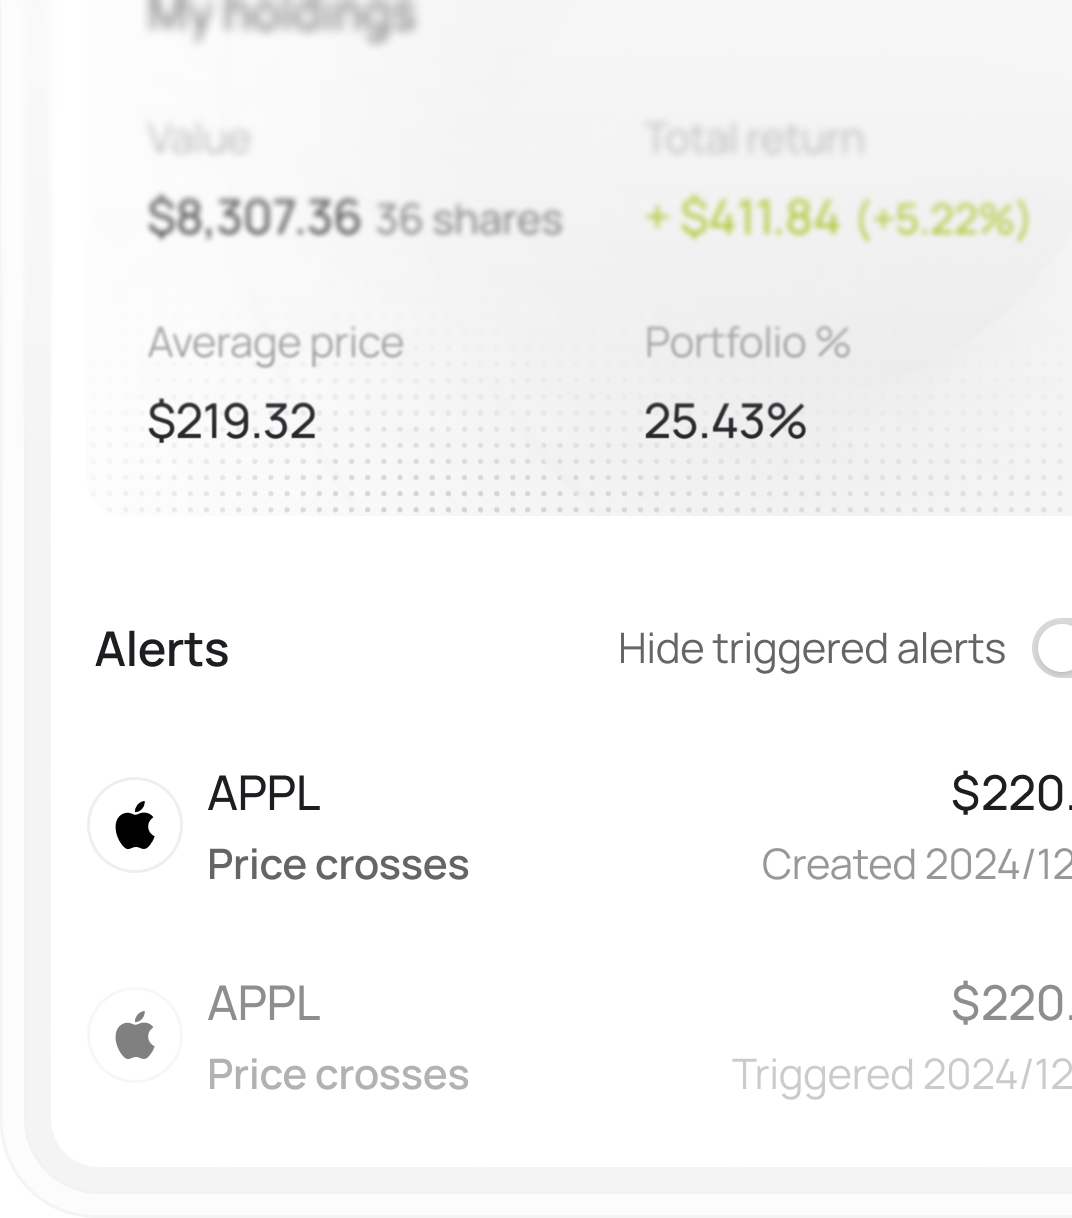Click the Hide triggered alerts label
This screenshot has width=1072, height=1218.
811,649
